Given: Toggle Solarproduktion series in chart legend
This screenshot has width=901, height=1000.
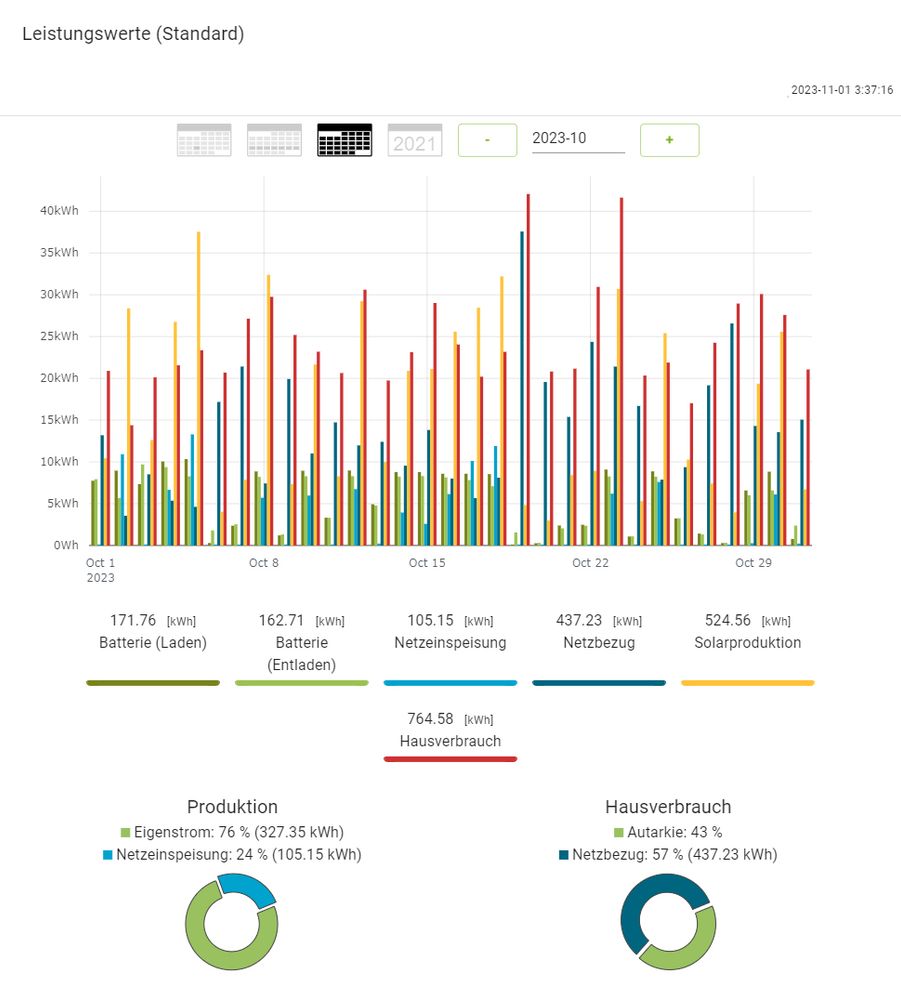Looking at the screenshot, I should coord(747,642).
